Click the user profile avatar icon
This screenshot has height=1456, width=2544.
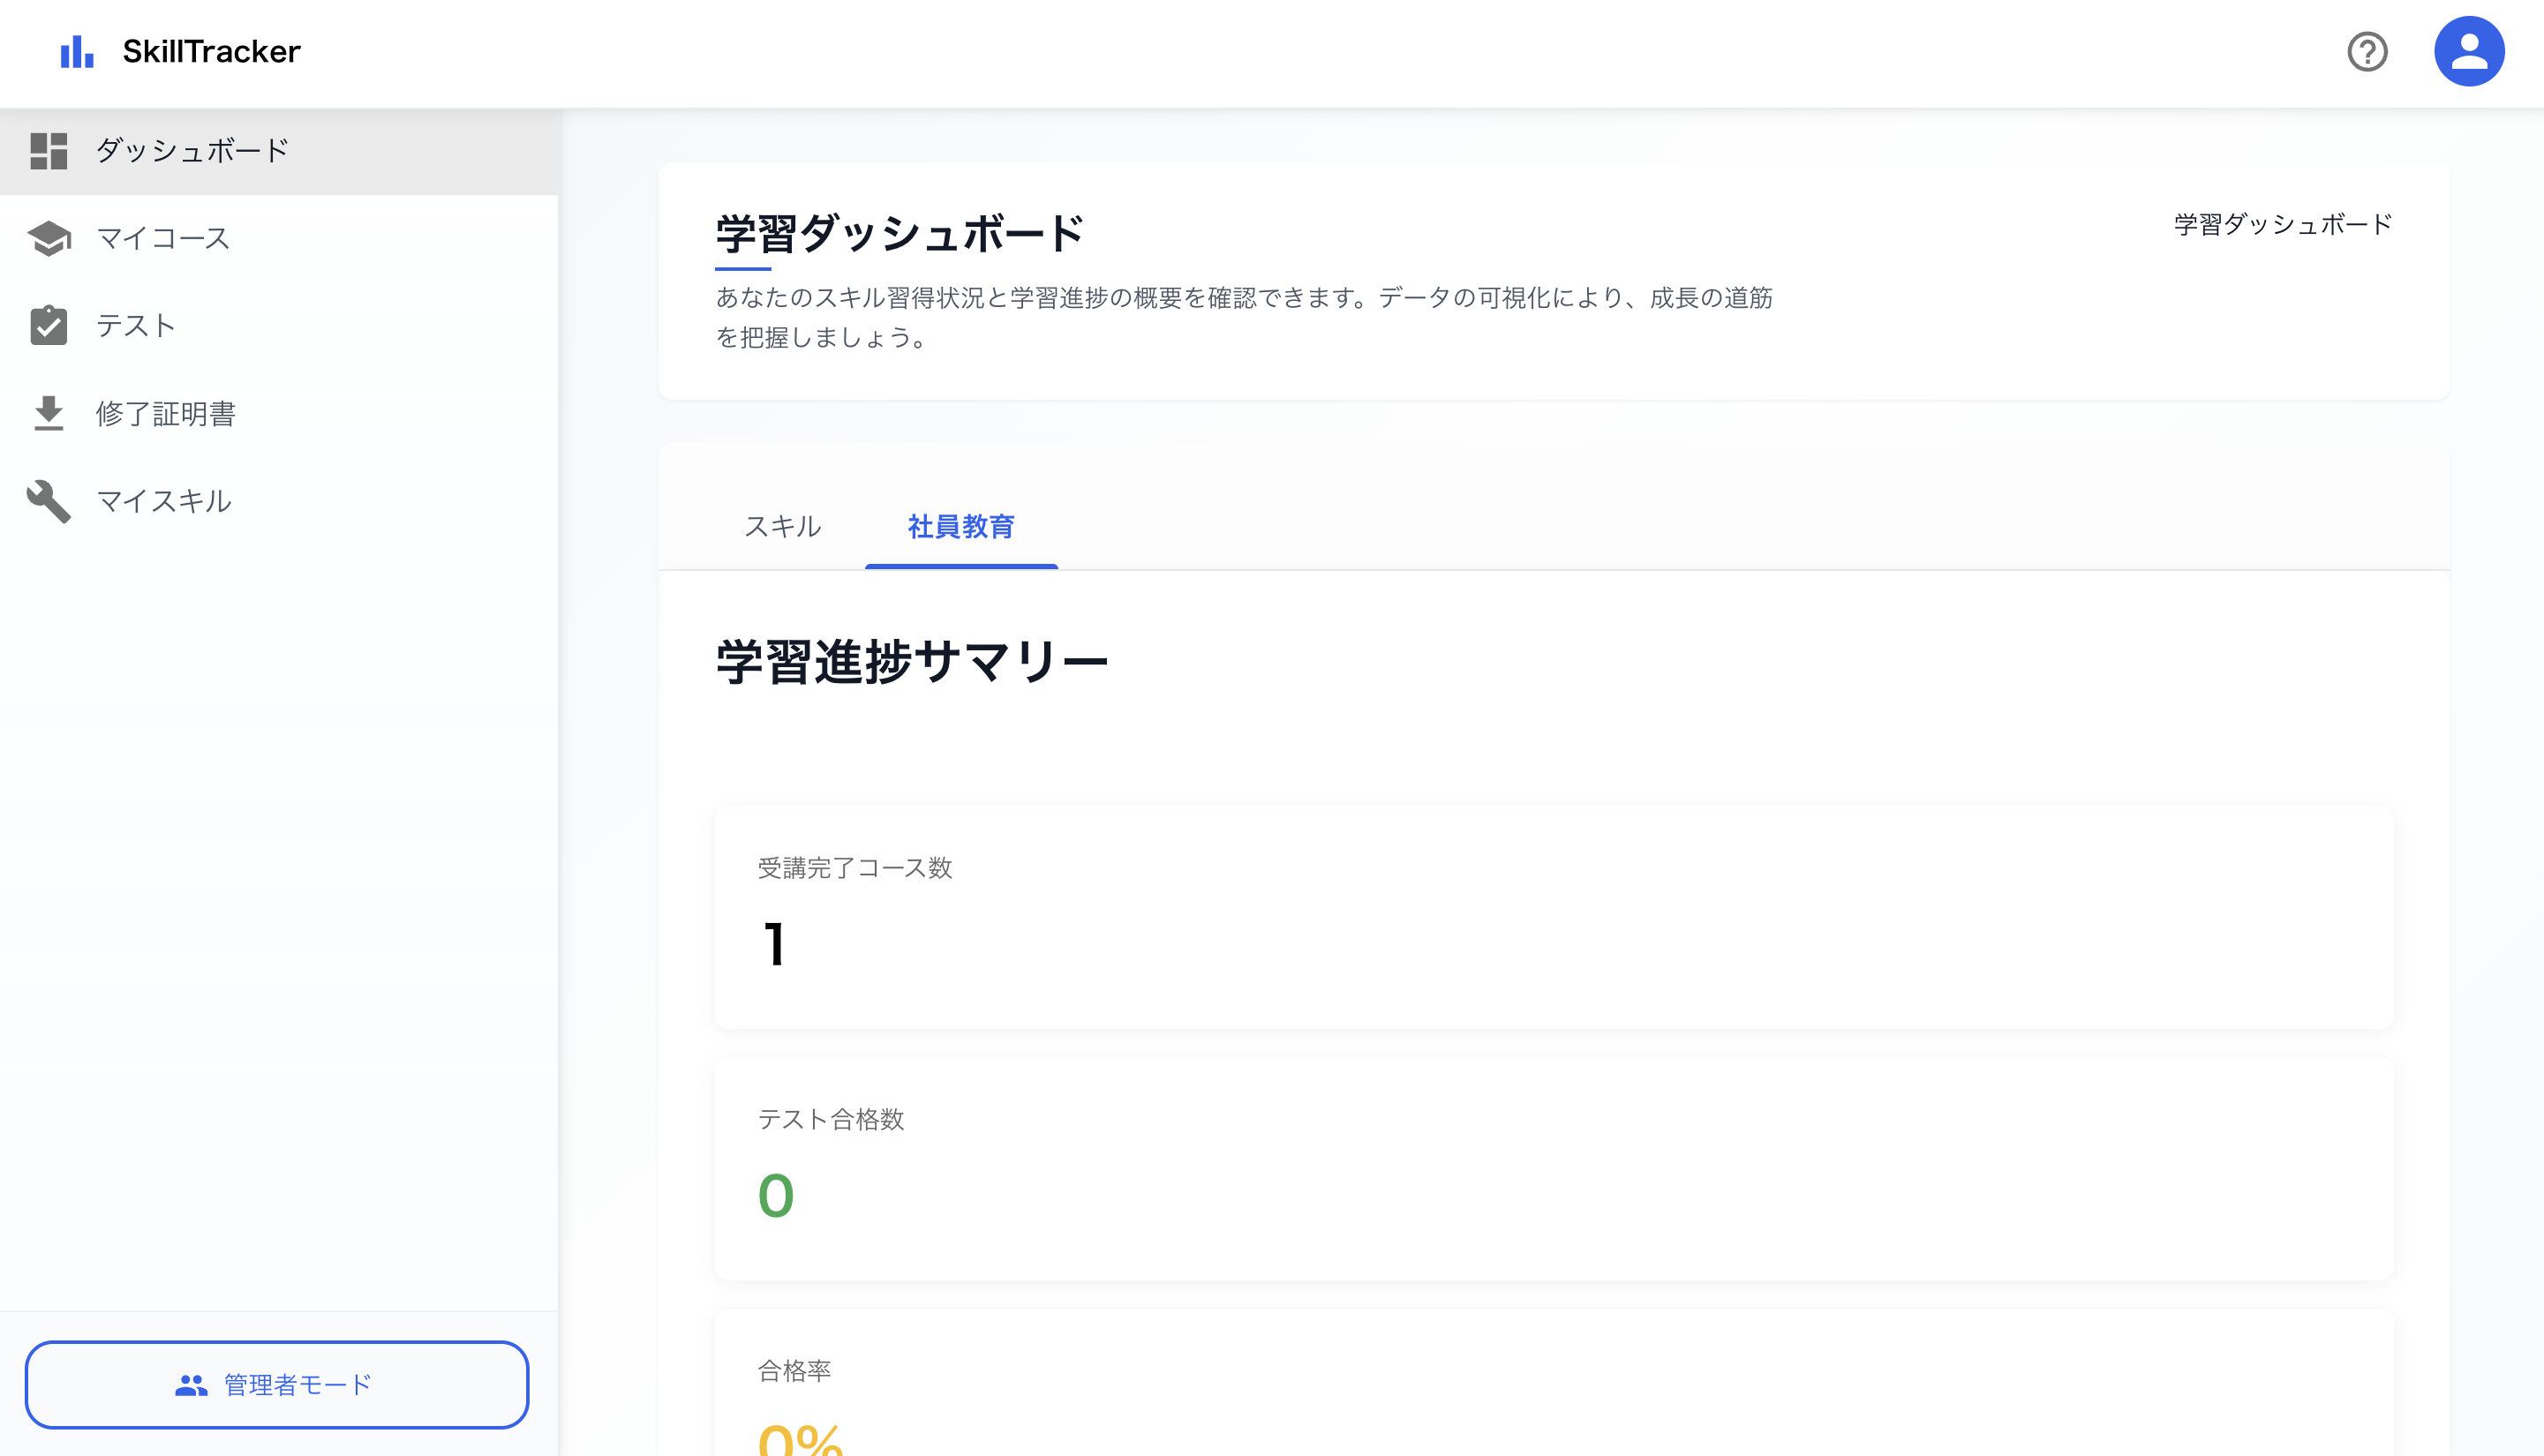[x=2470, y=50]
